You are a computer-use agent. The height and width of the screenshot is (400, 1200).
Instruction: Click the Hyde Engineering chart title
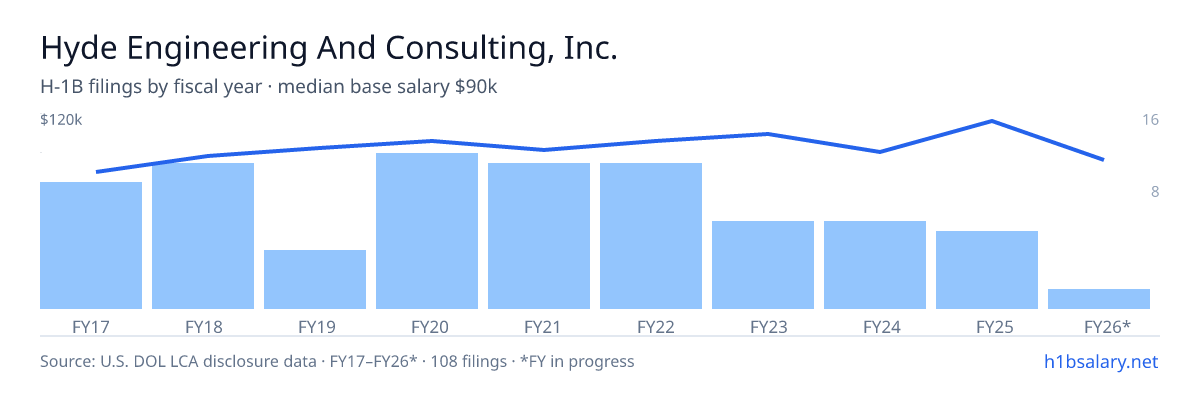pos(329,48)
